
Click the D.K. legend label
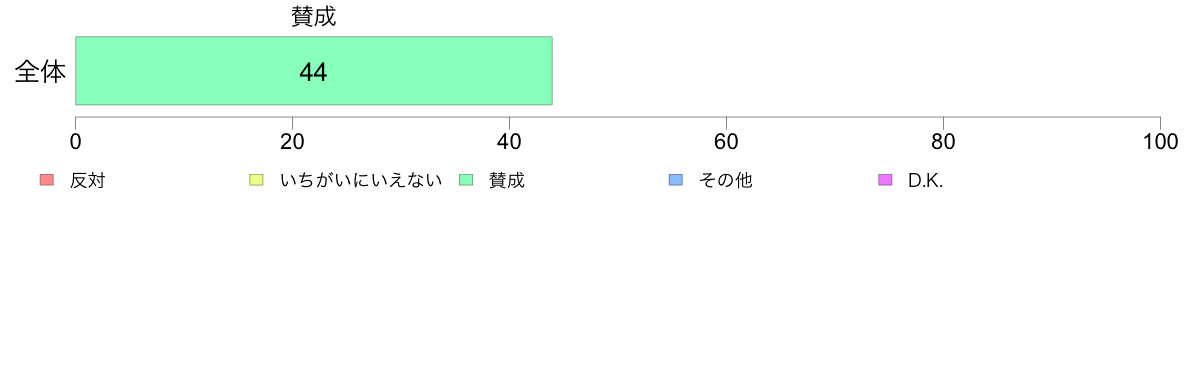926,181
